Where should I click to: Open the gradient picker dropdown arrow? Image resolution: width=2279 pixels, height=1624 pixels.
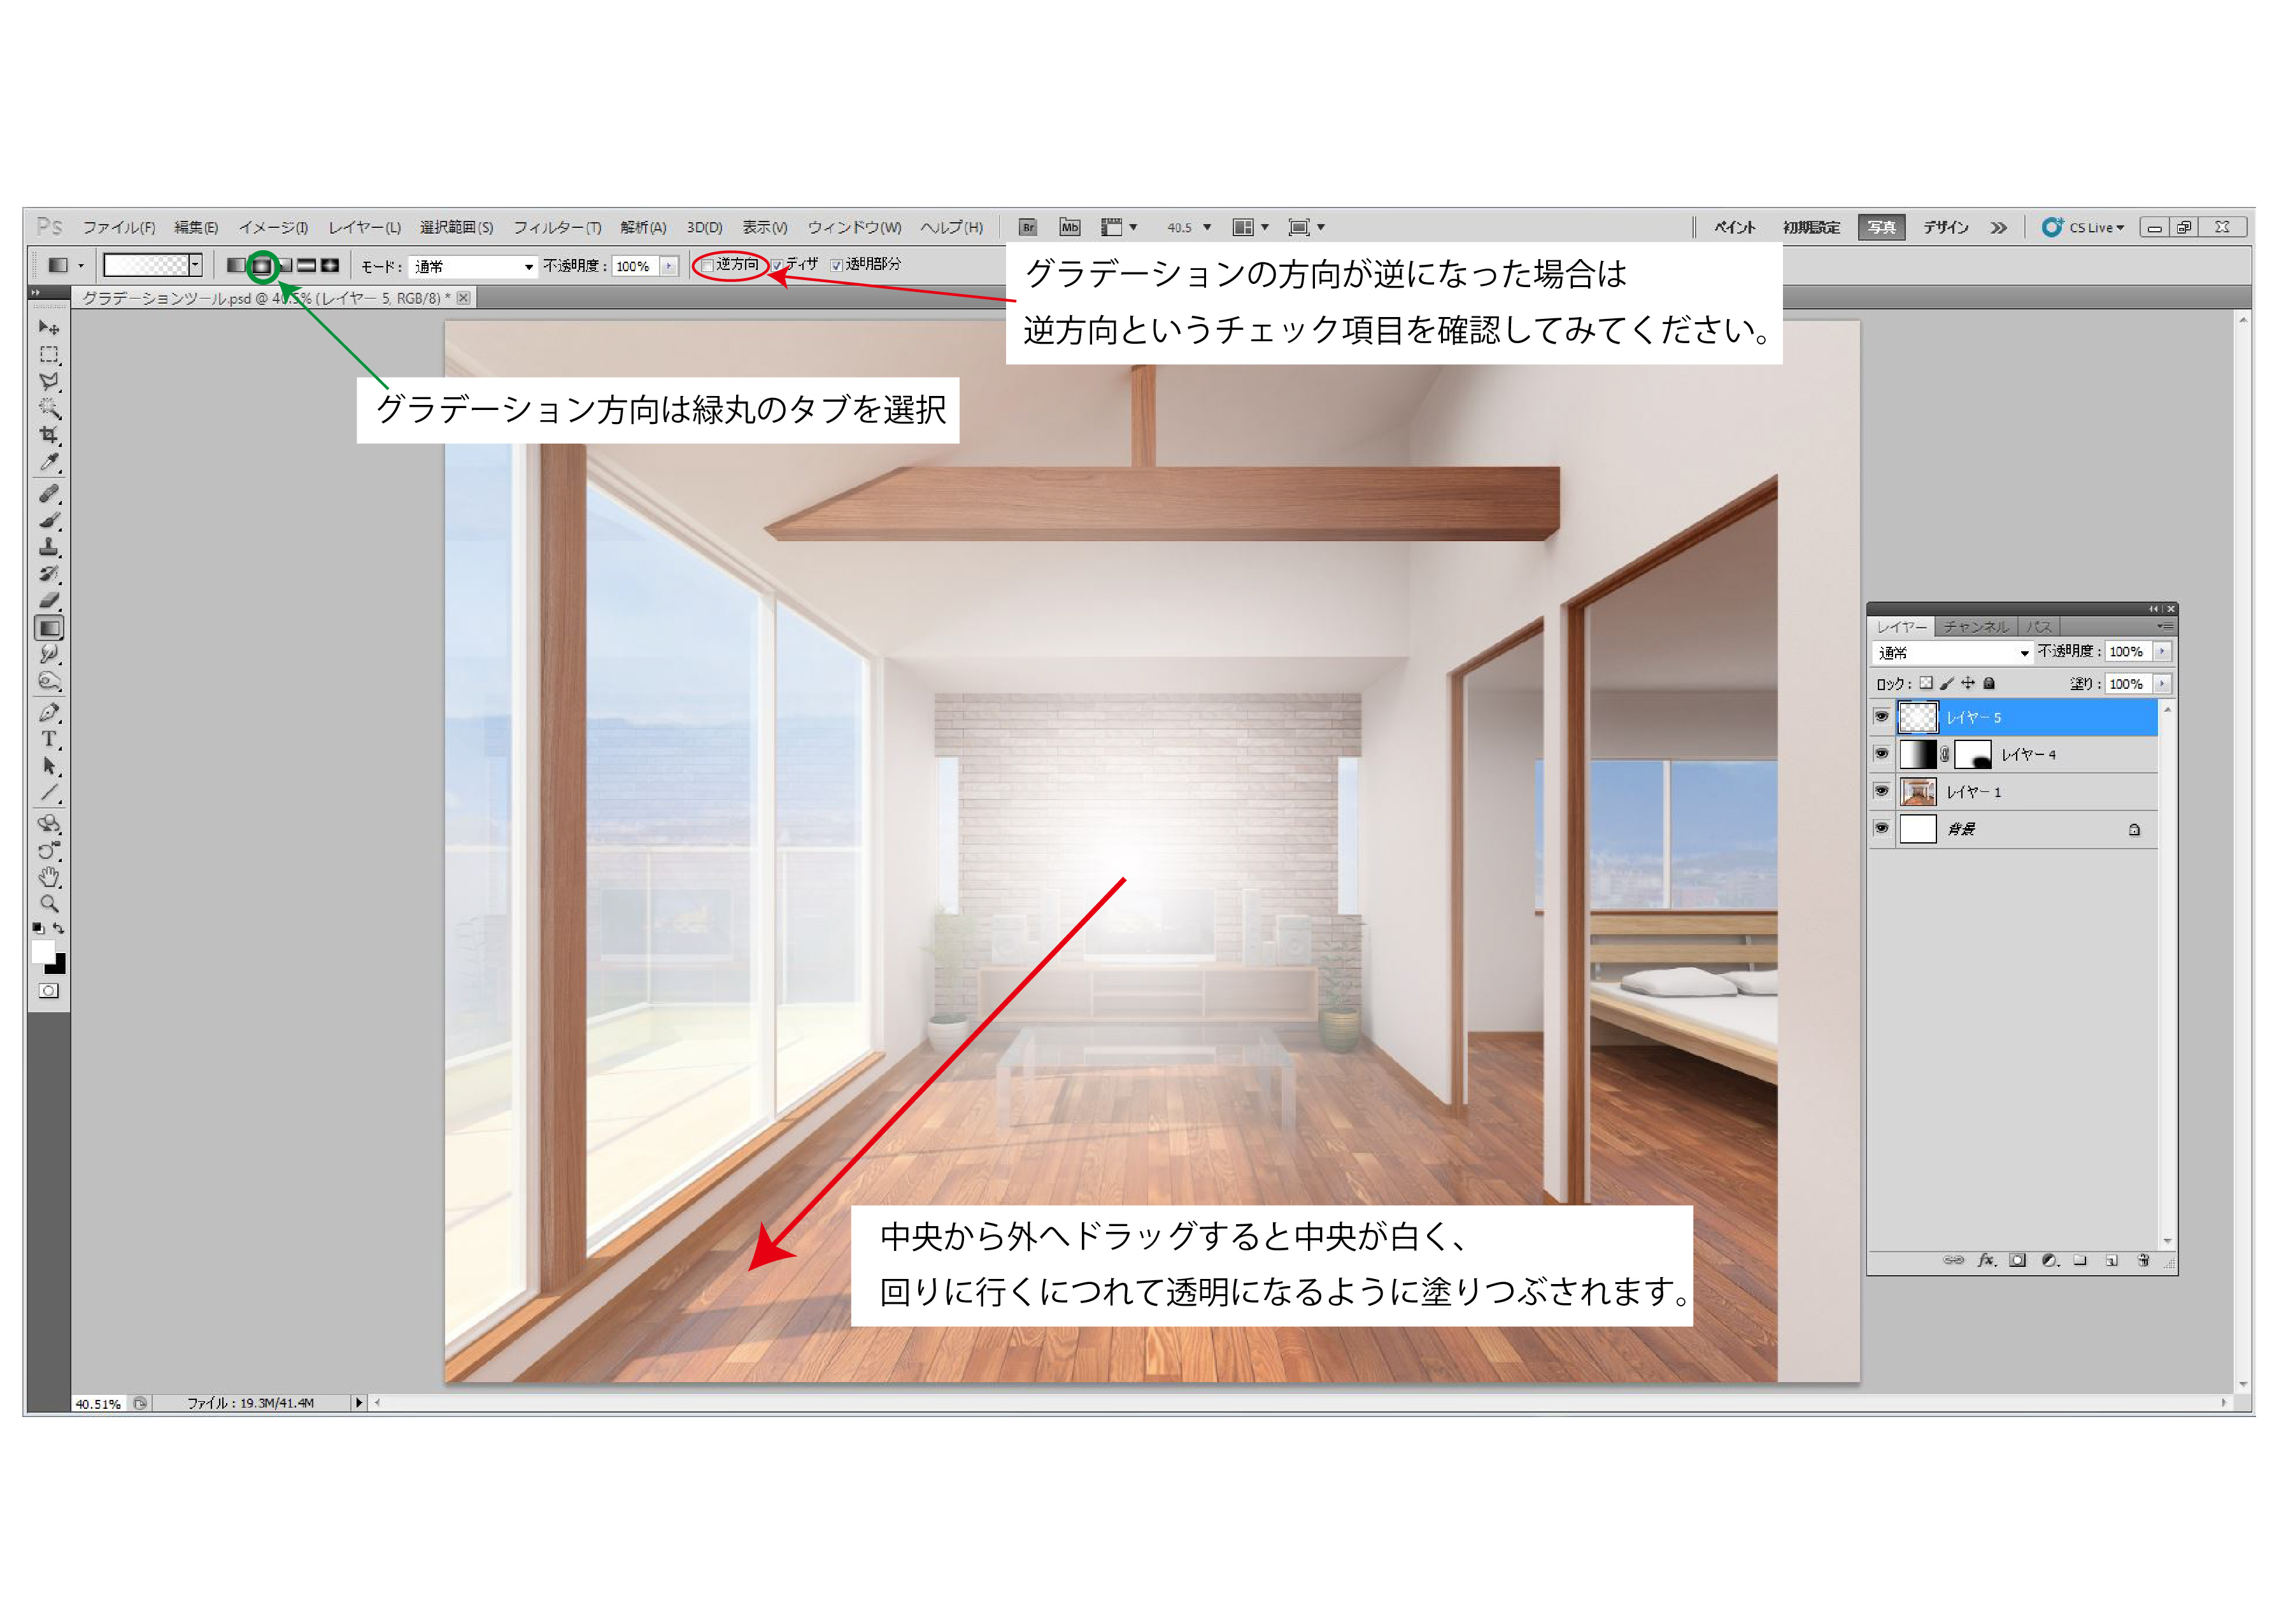pyautogui.click(x=196, y=265)
